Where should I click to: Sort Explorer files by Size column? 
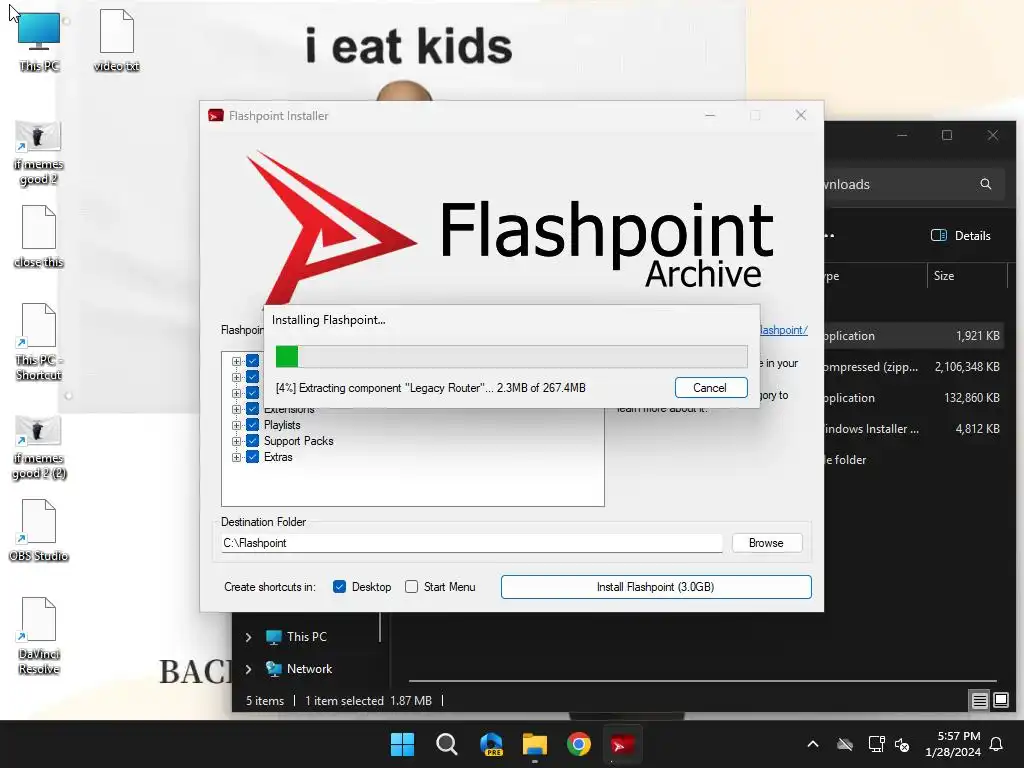pos(944,276)
